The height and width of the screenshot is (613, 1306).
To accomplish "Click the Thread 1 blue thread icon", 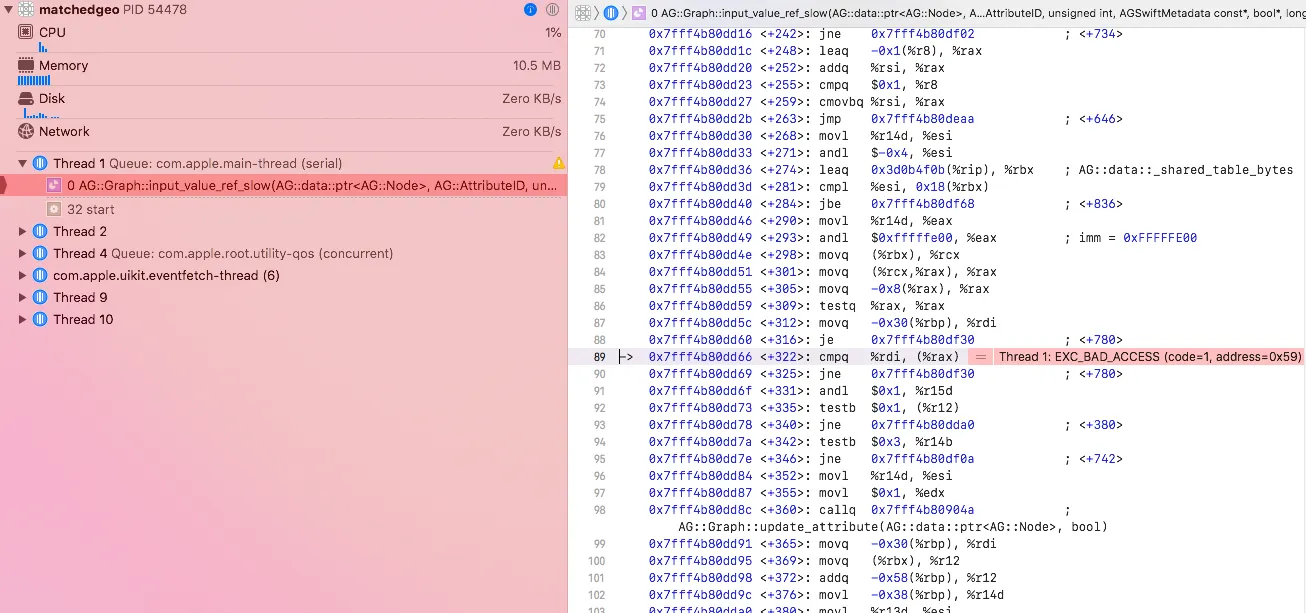I will [x=40, y=163].
